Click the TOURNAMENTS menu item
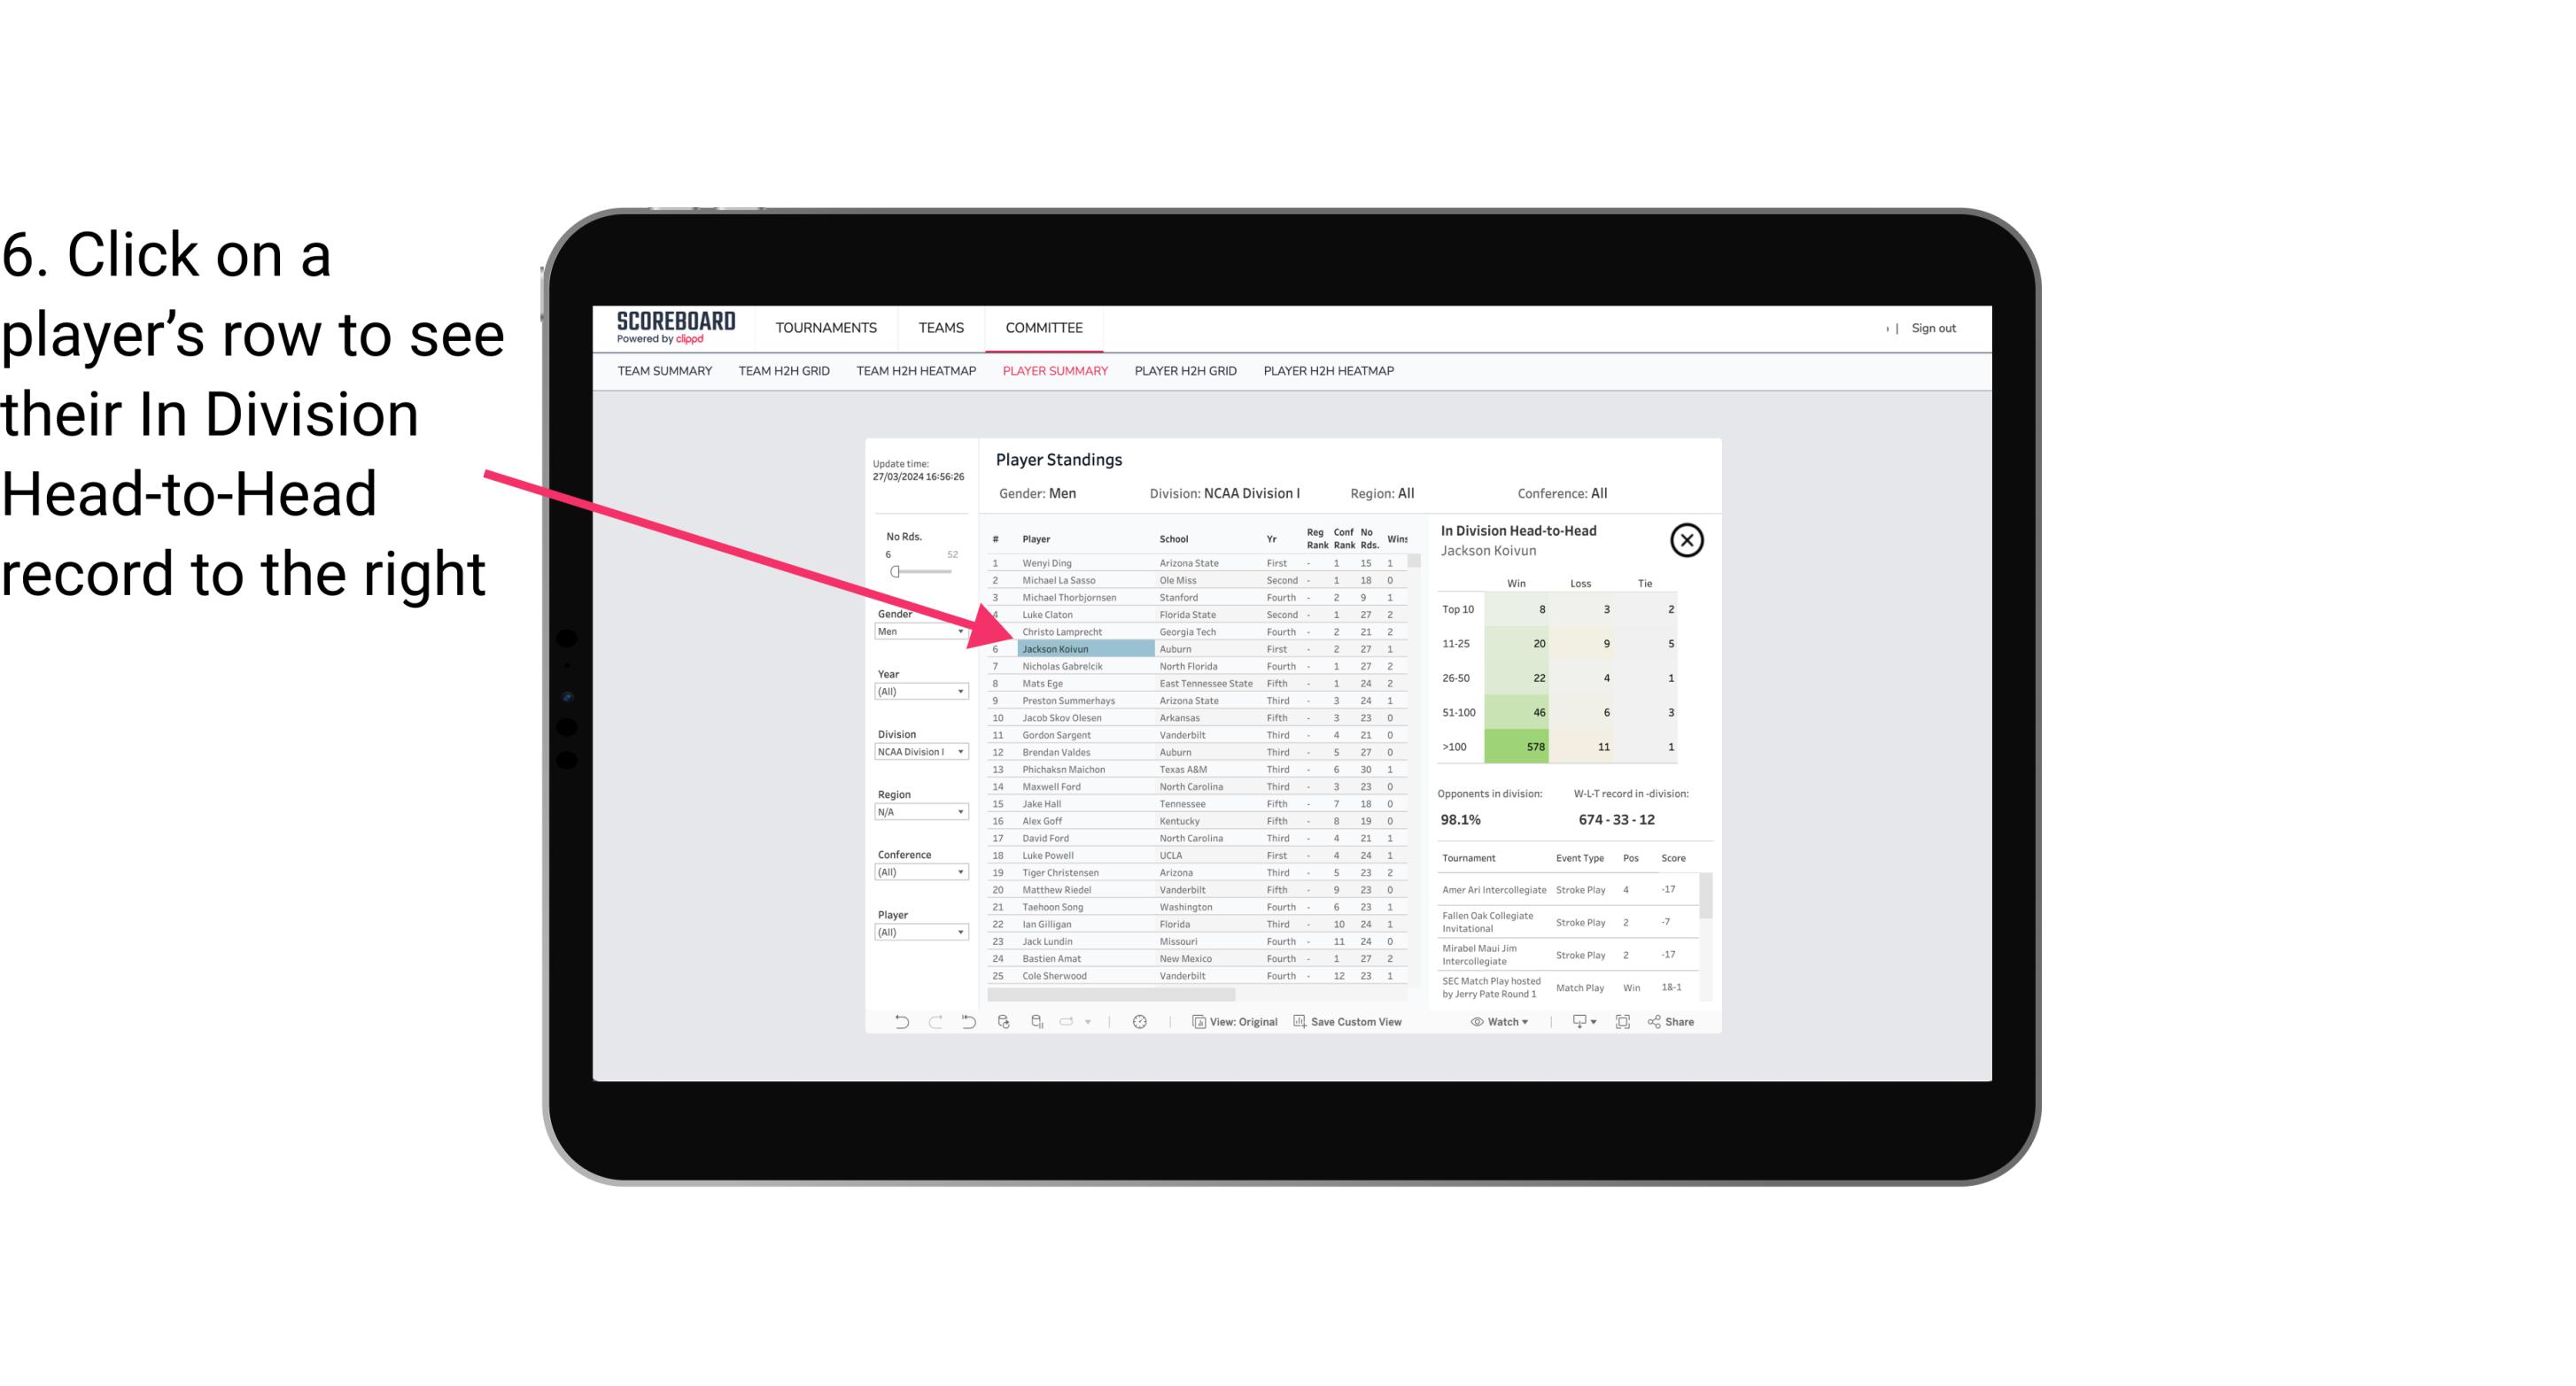 click(x=826, y=328)
